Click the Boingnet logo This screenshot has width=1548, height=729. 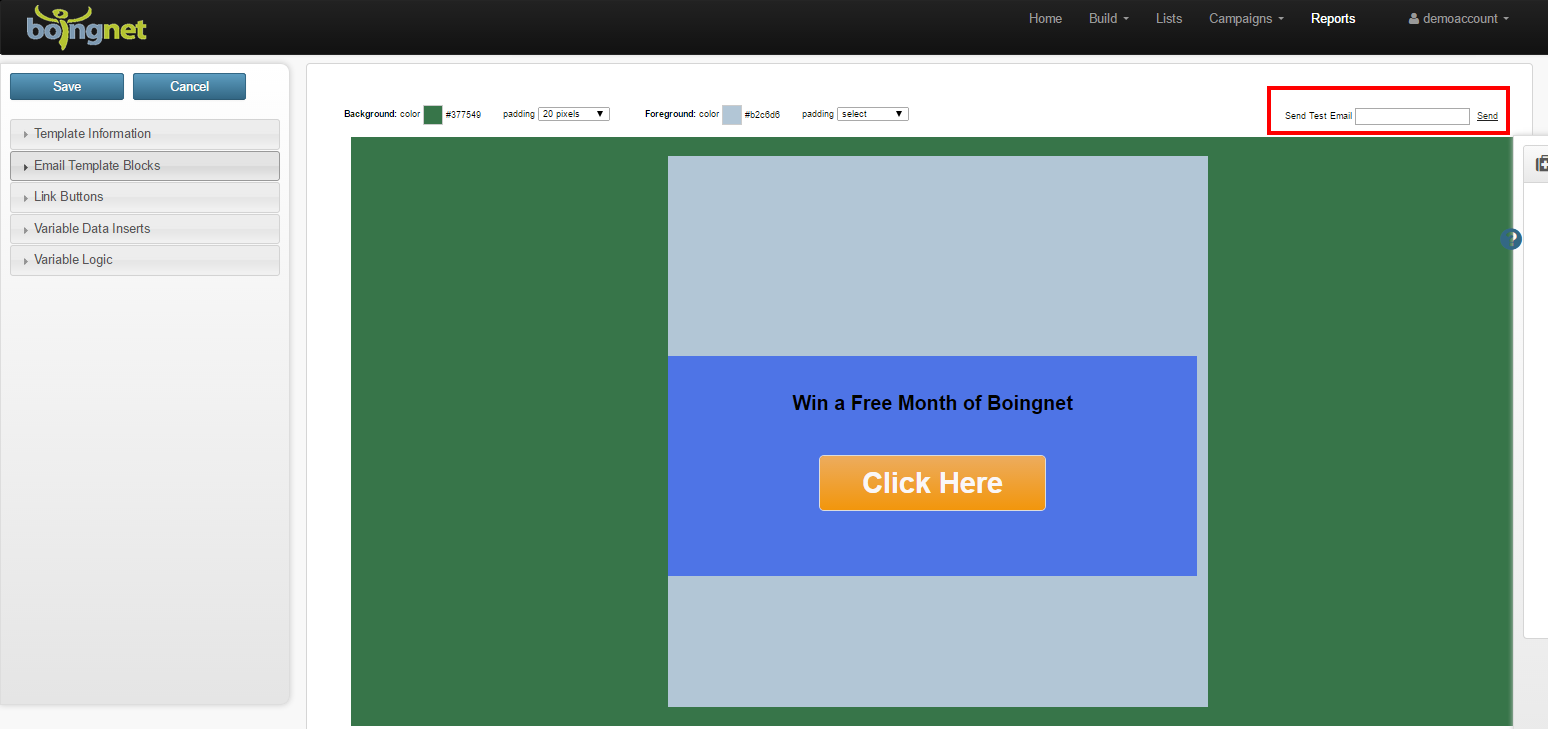(86, 26)
